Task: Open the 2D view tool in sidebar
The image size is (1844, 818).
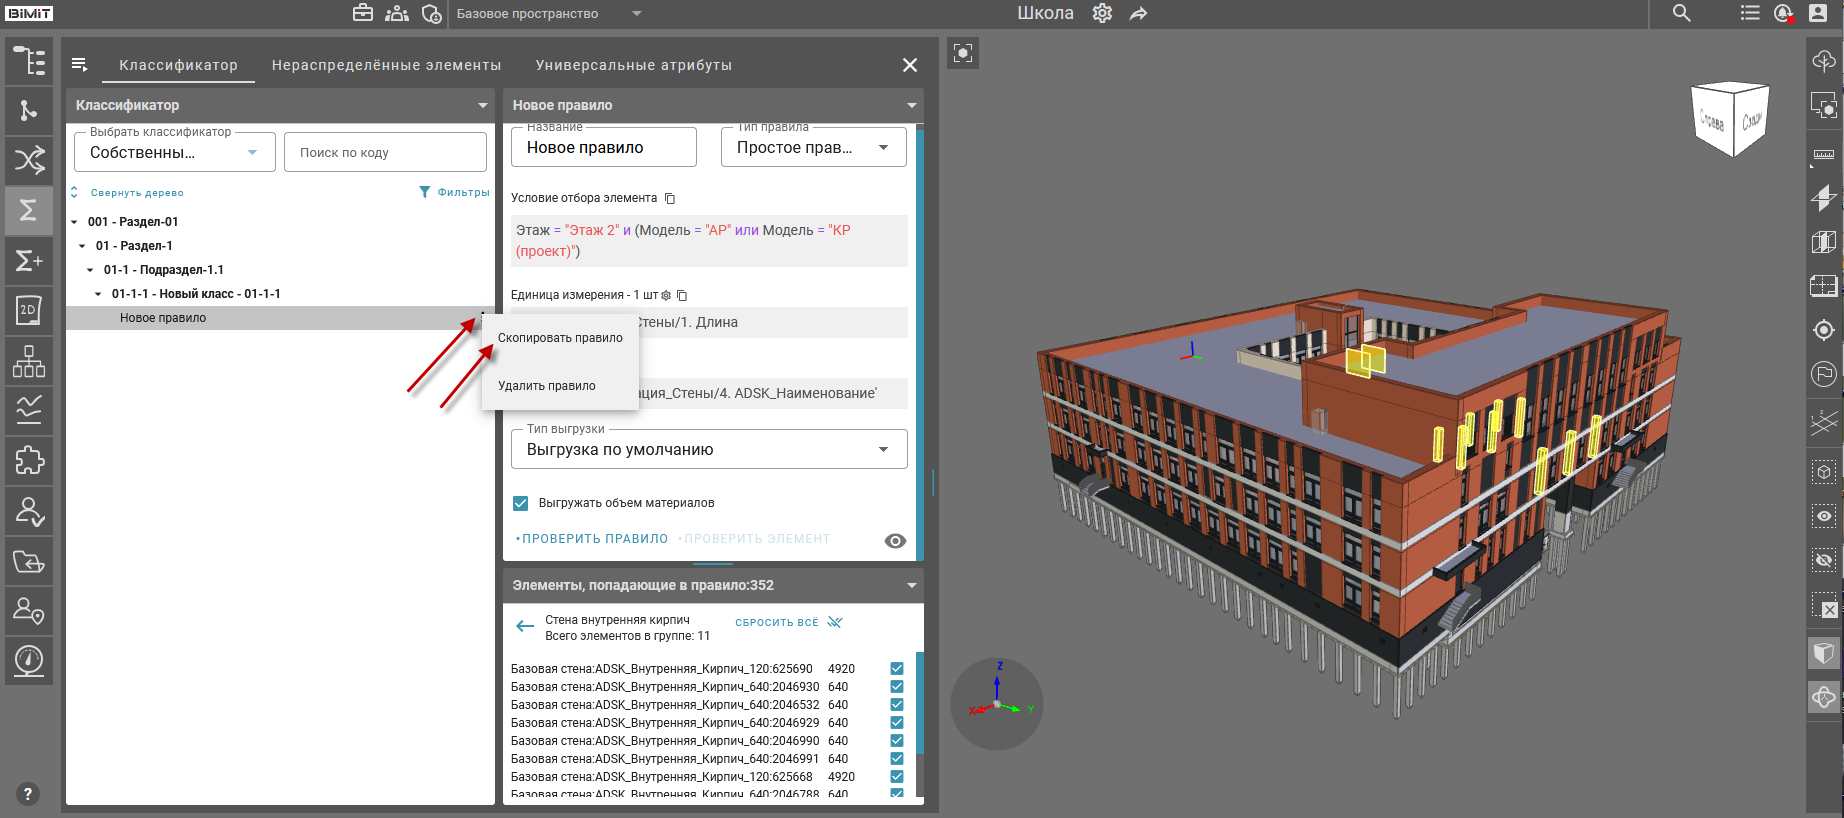Action: click(29, 310)
